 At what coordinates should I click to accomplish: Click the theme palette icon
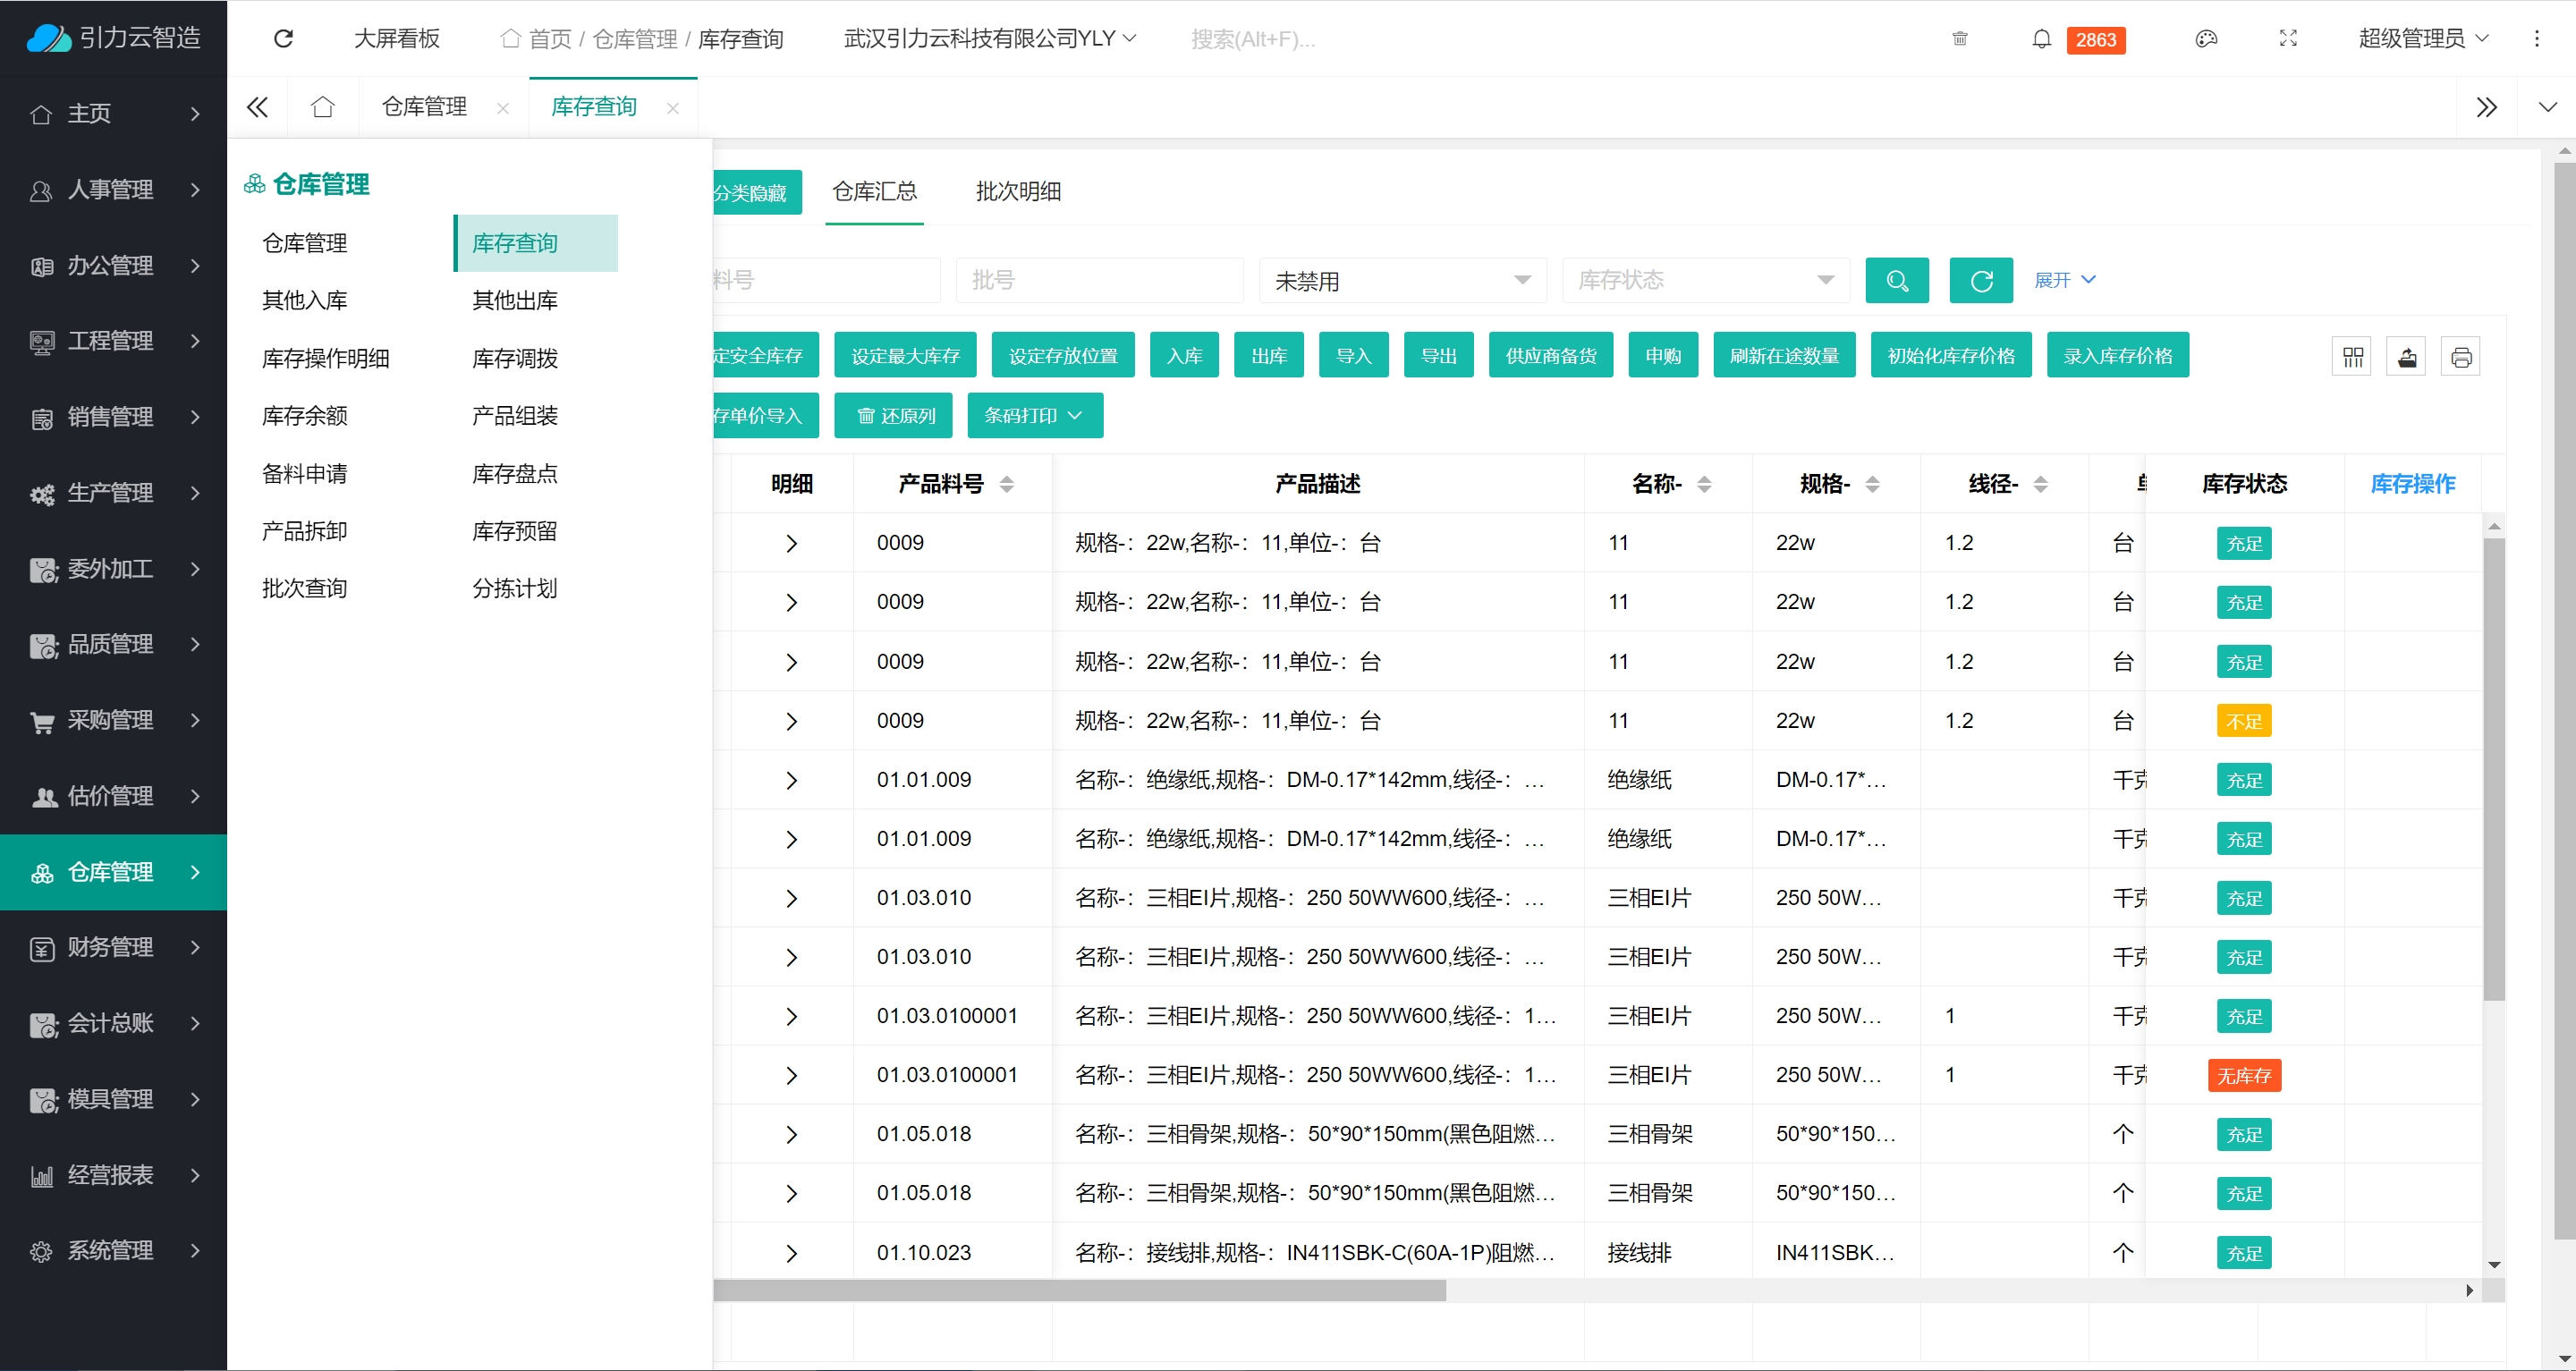click(2206, 39)
